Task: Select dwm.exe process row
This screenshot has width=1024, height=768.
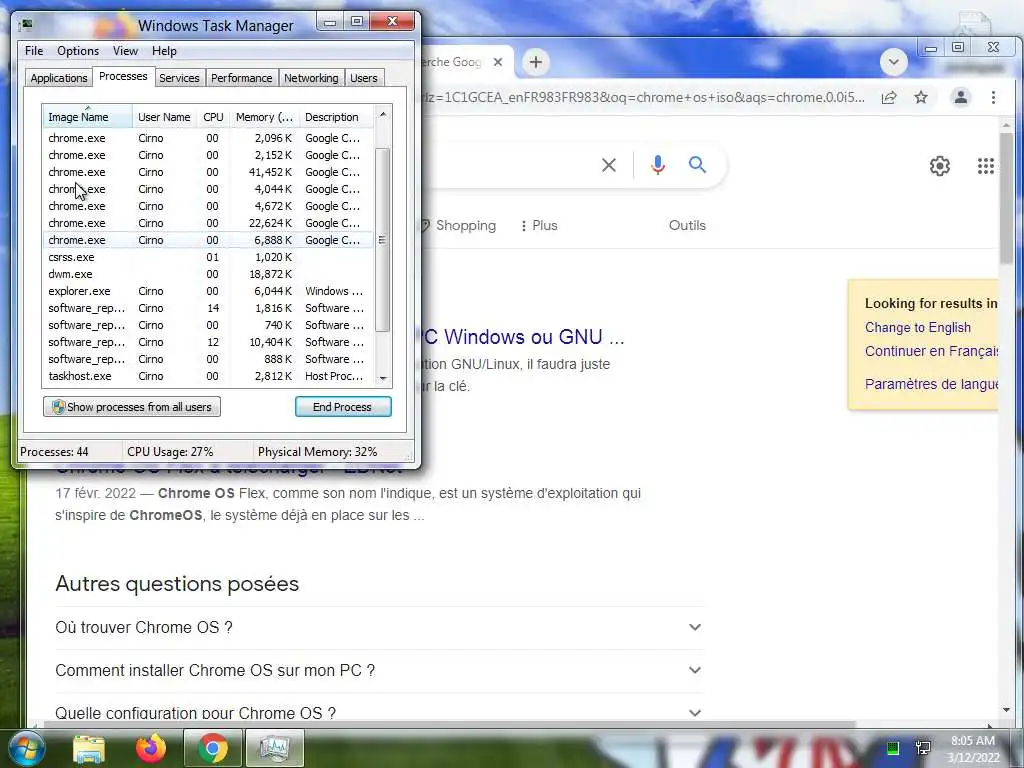Action: click(x=208, y=274)
